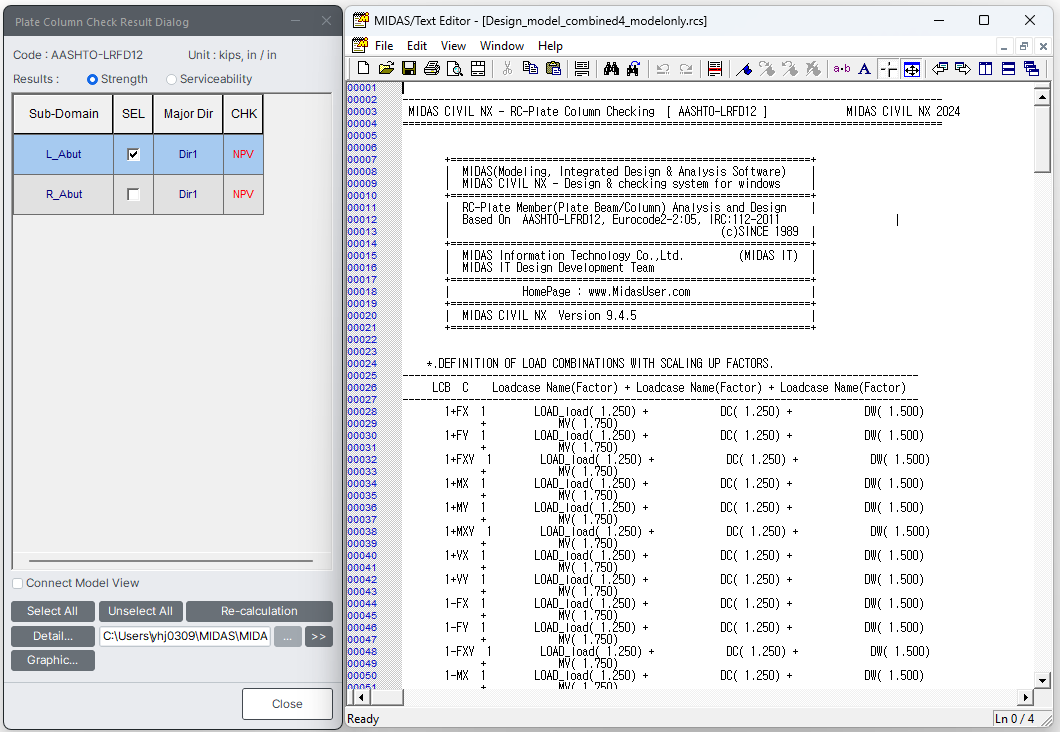The width and height of the screenshot is (1060, 732).
Task: Open a file with the folder icon
Action: (x=386, y=69)
